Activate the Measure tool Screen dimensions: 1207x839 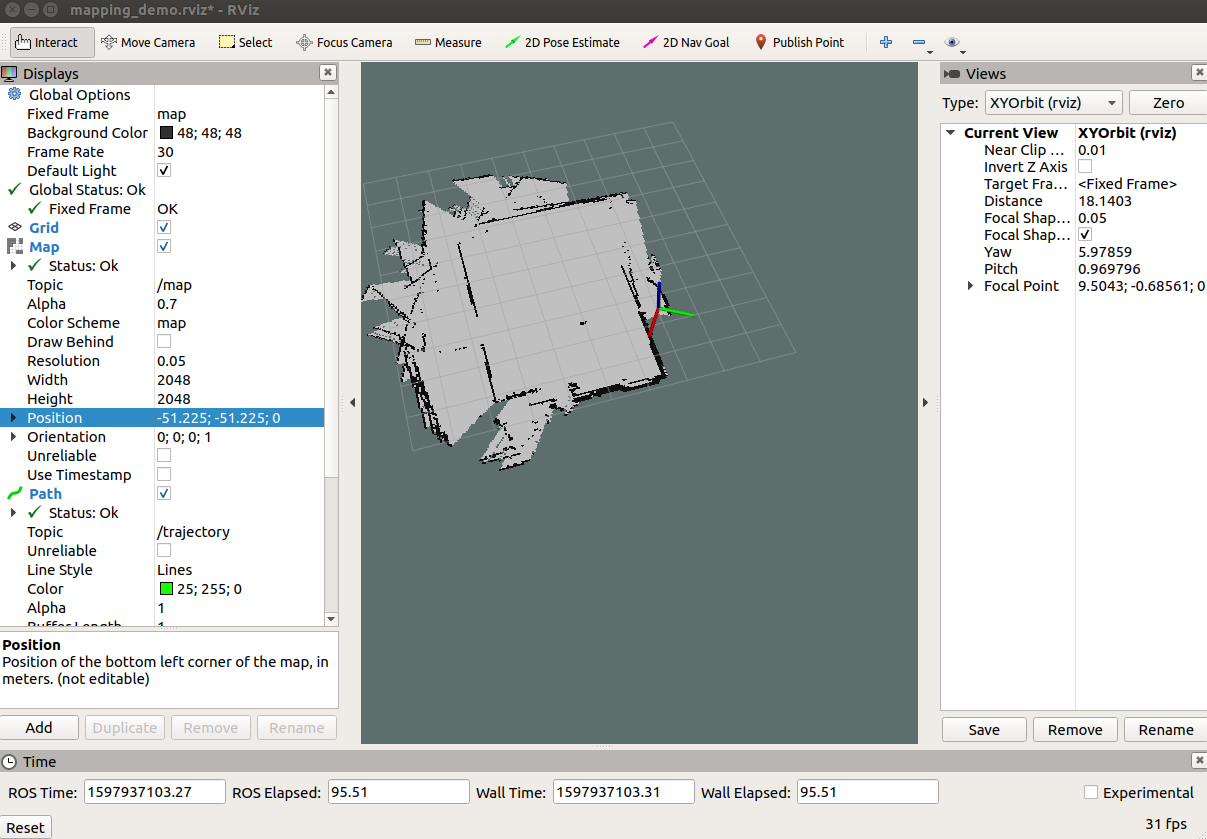click(448, 42)
